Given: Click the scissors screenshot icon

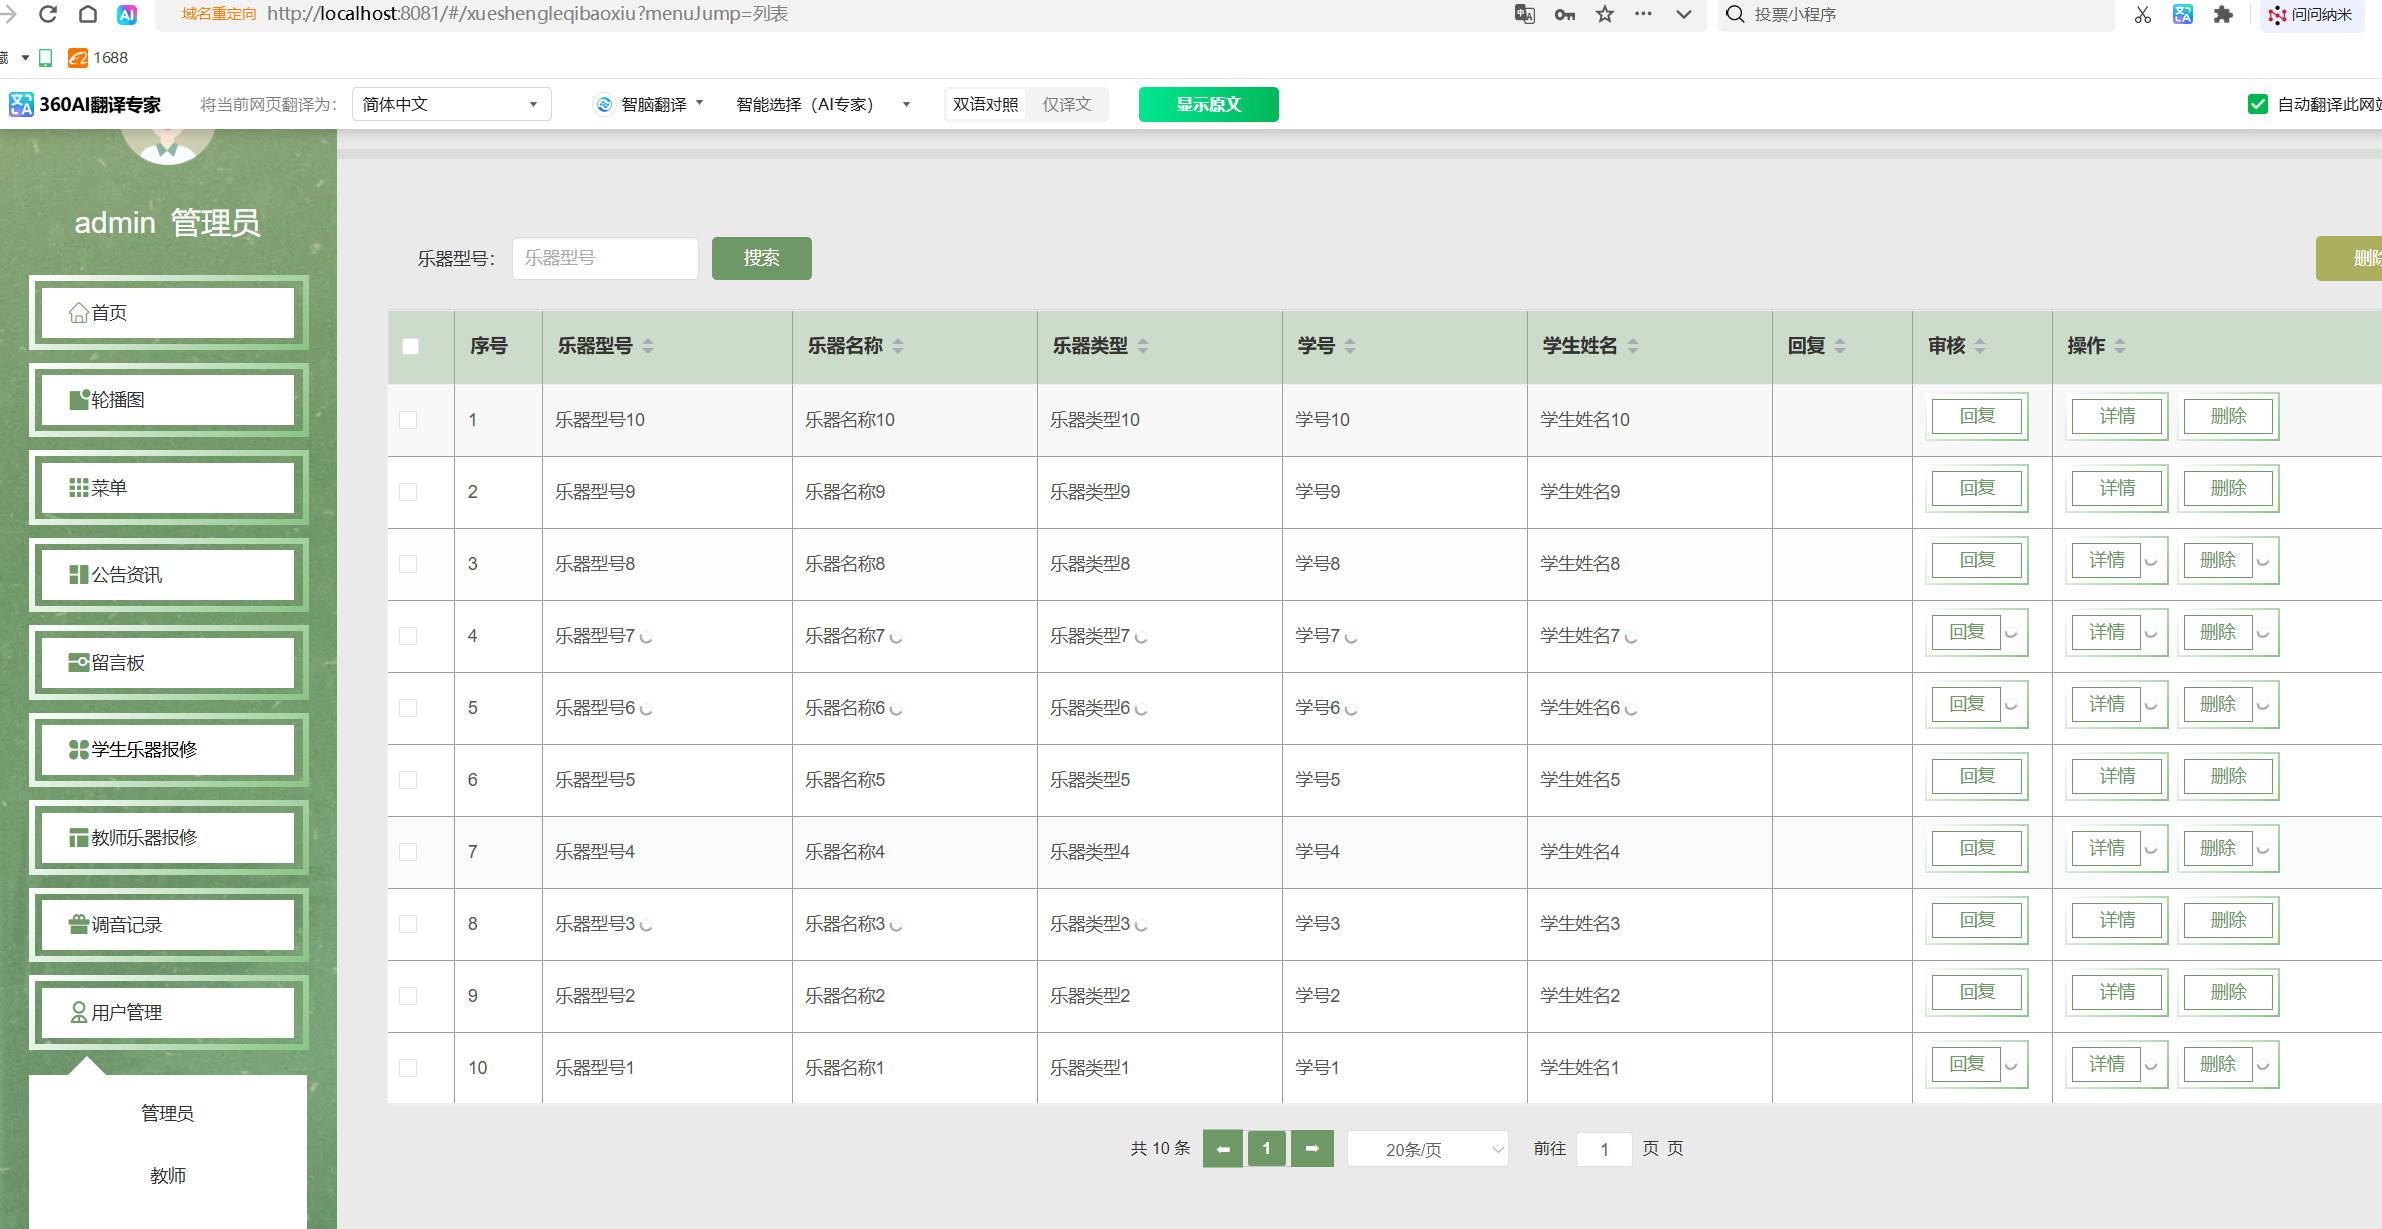Looking at the screenshot, I should coord(2142,14).
